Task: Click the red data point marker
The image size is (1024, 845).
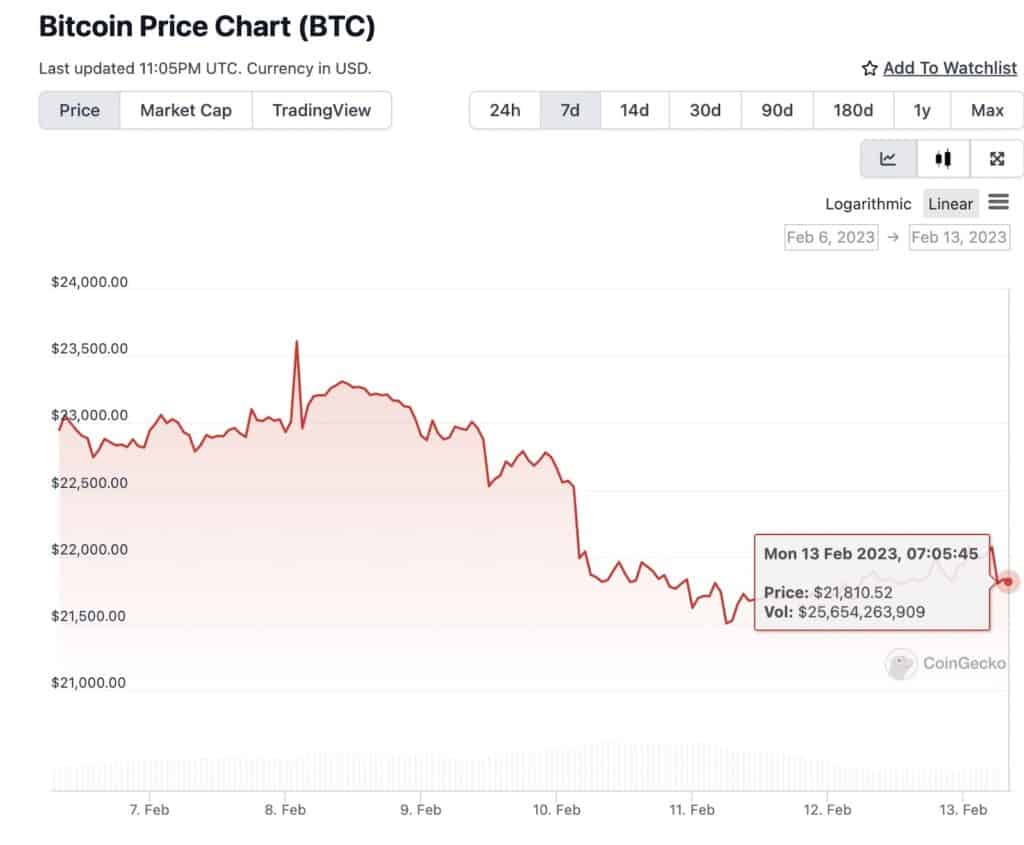Action: point(1008,581)
